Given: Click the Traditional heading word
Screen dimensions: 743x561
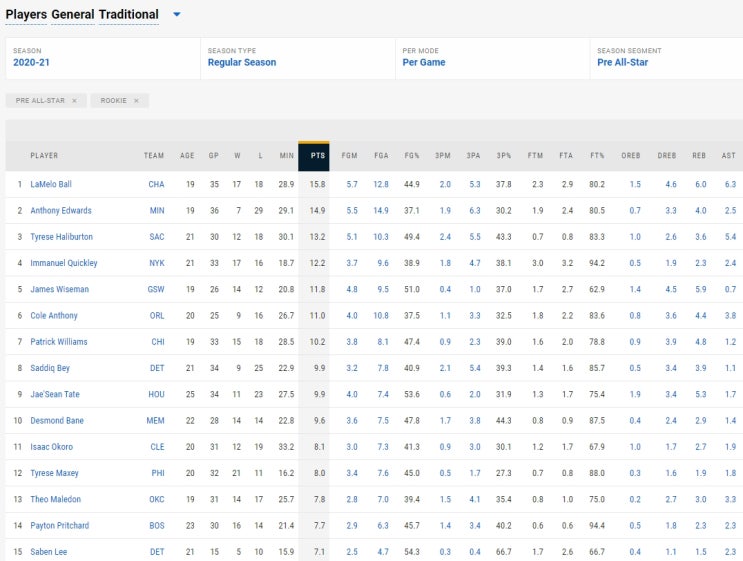Looking at the screenshot, I should (x=128, y=15).
